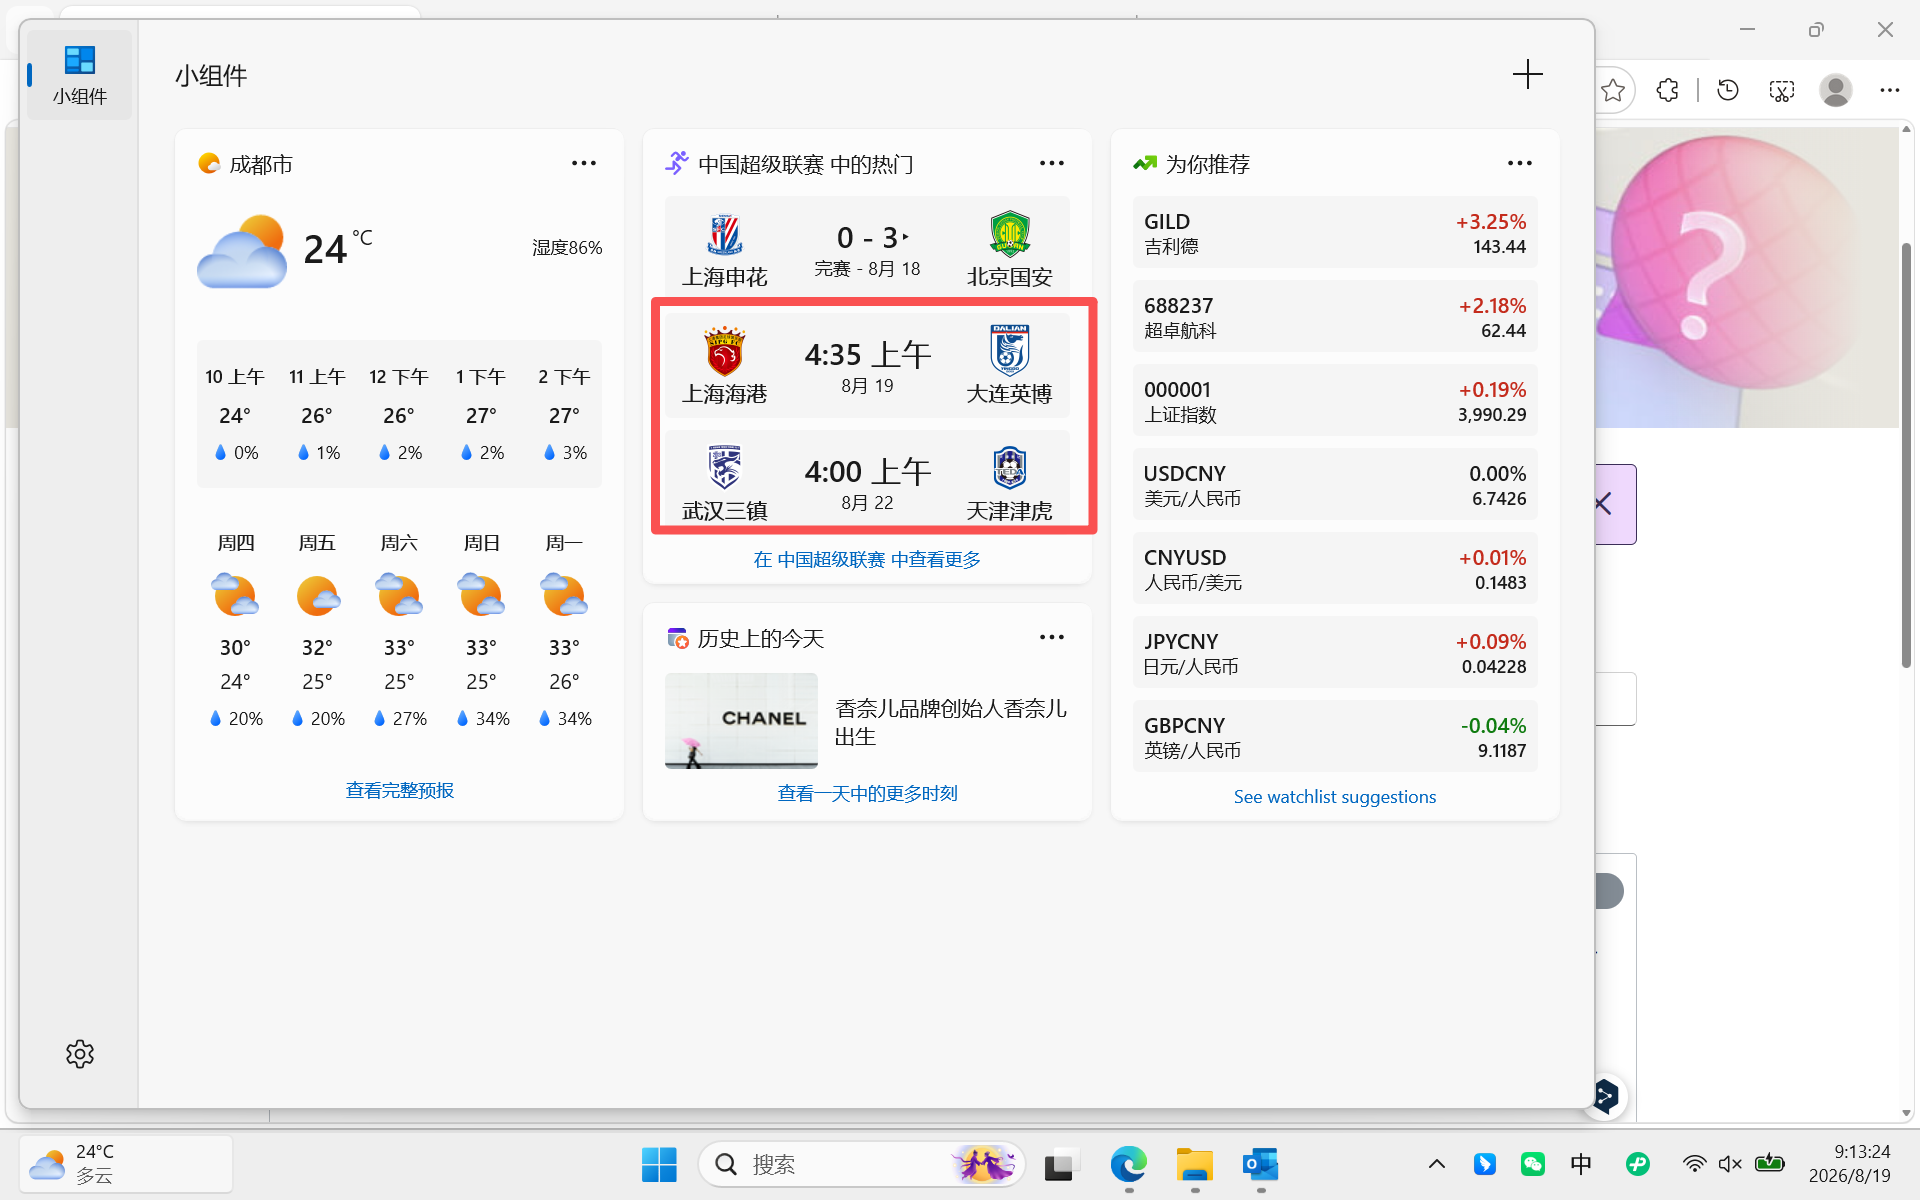Screen dimensions: 1920x1200
Task: Click 查看完整预报 link
Action: [x=399, y=790]
